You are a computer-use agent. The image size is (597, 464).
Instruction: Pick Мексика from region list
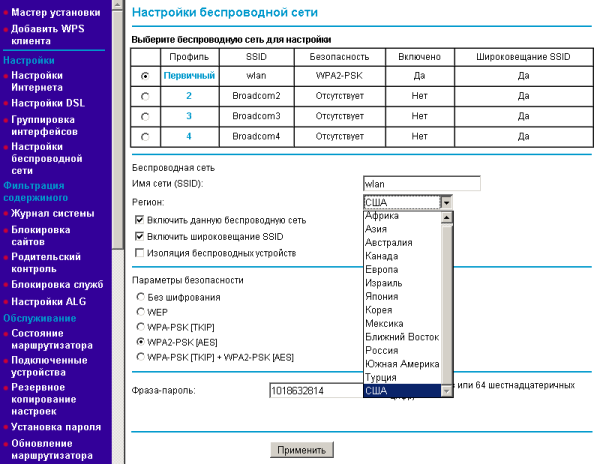pos(402,324)
